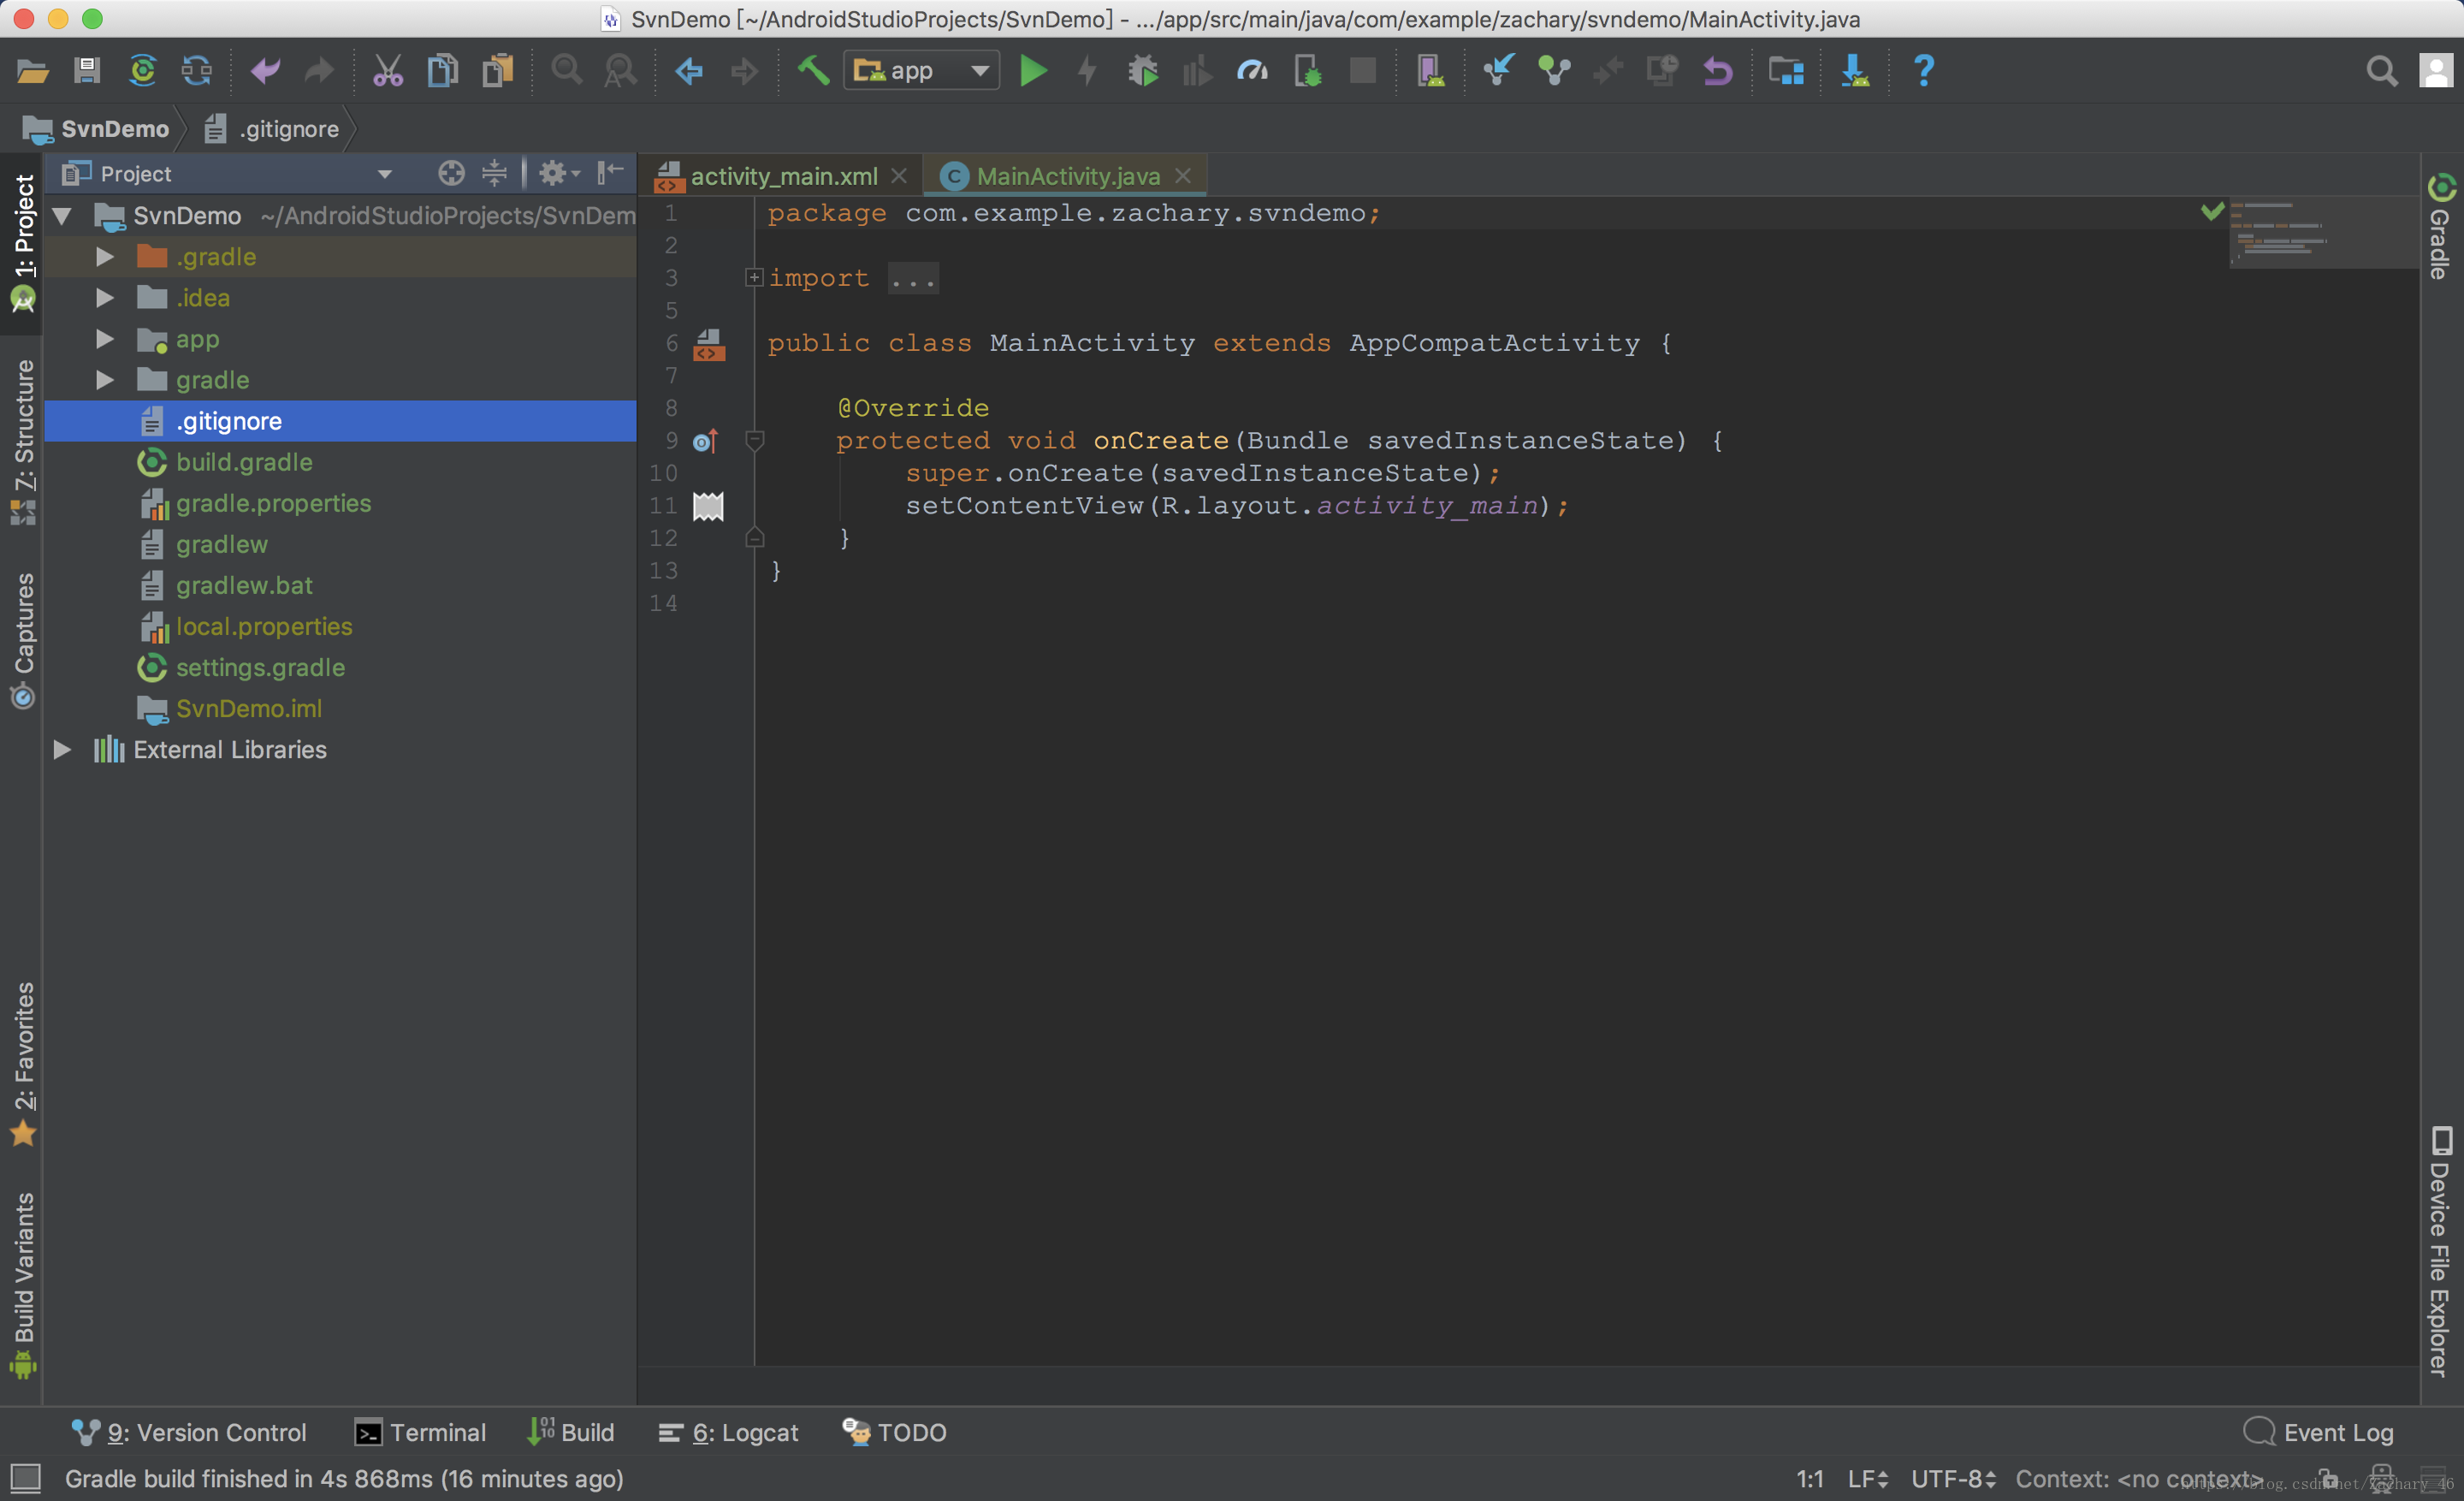Viewport: 2464px width, 1501px height.
Task: Open the app run configuration dropdown
Action: click(921, 71)
